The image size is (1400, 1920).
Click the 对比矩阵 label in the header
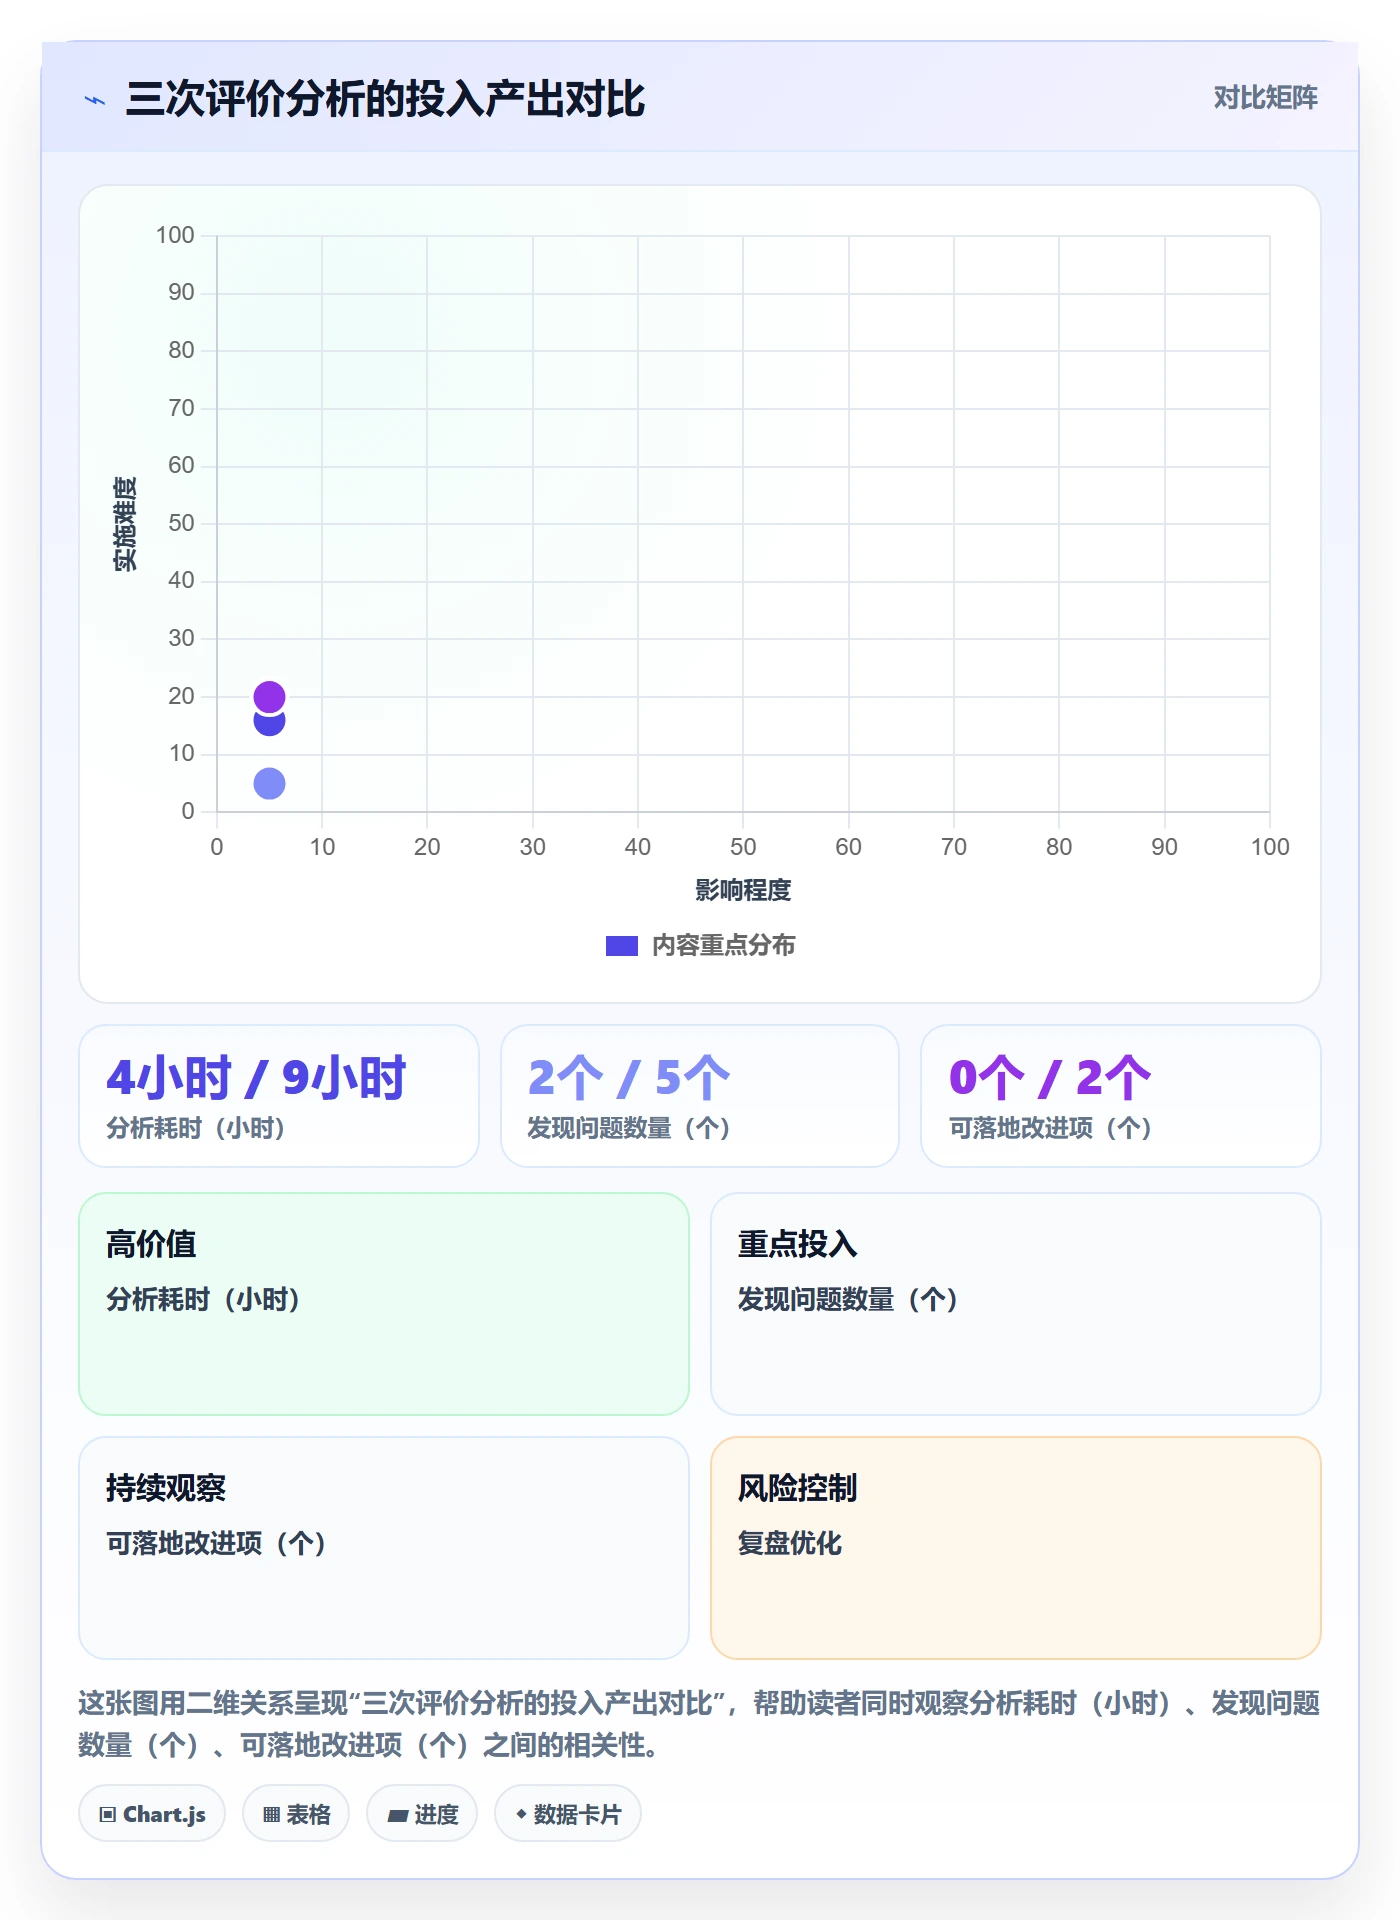click(1265, 98)
